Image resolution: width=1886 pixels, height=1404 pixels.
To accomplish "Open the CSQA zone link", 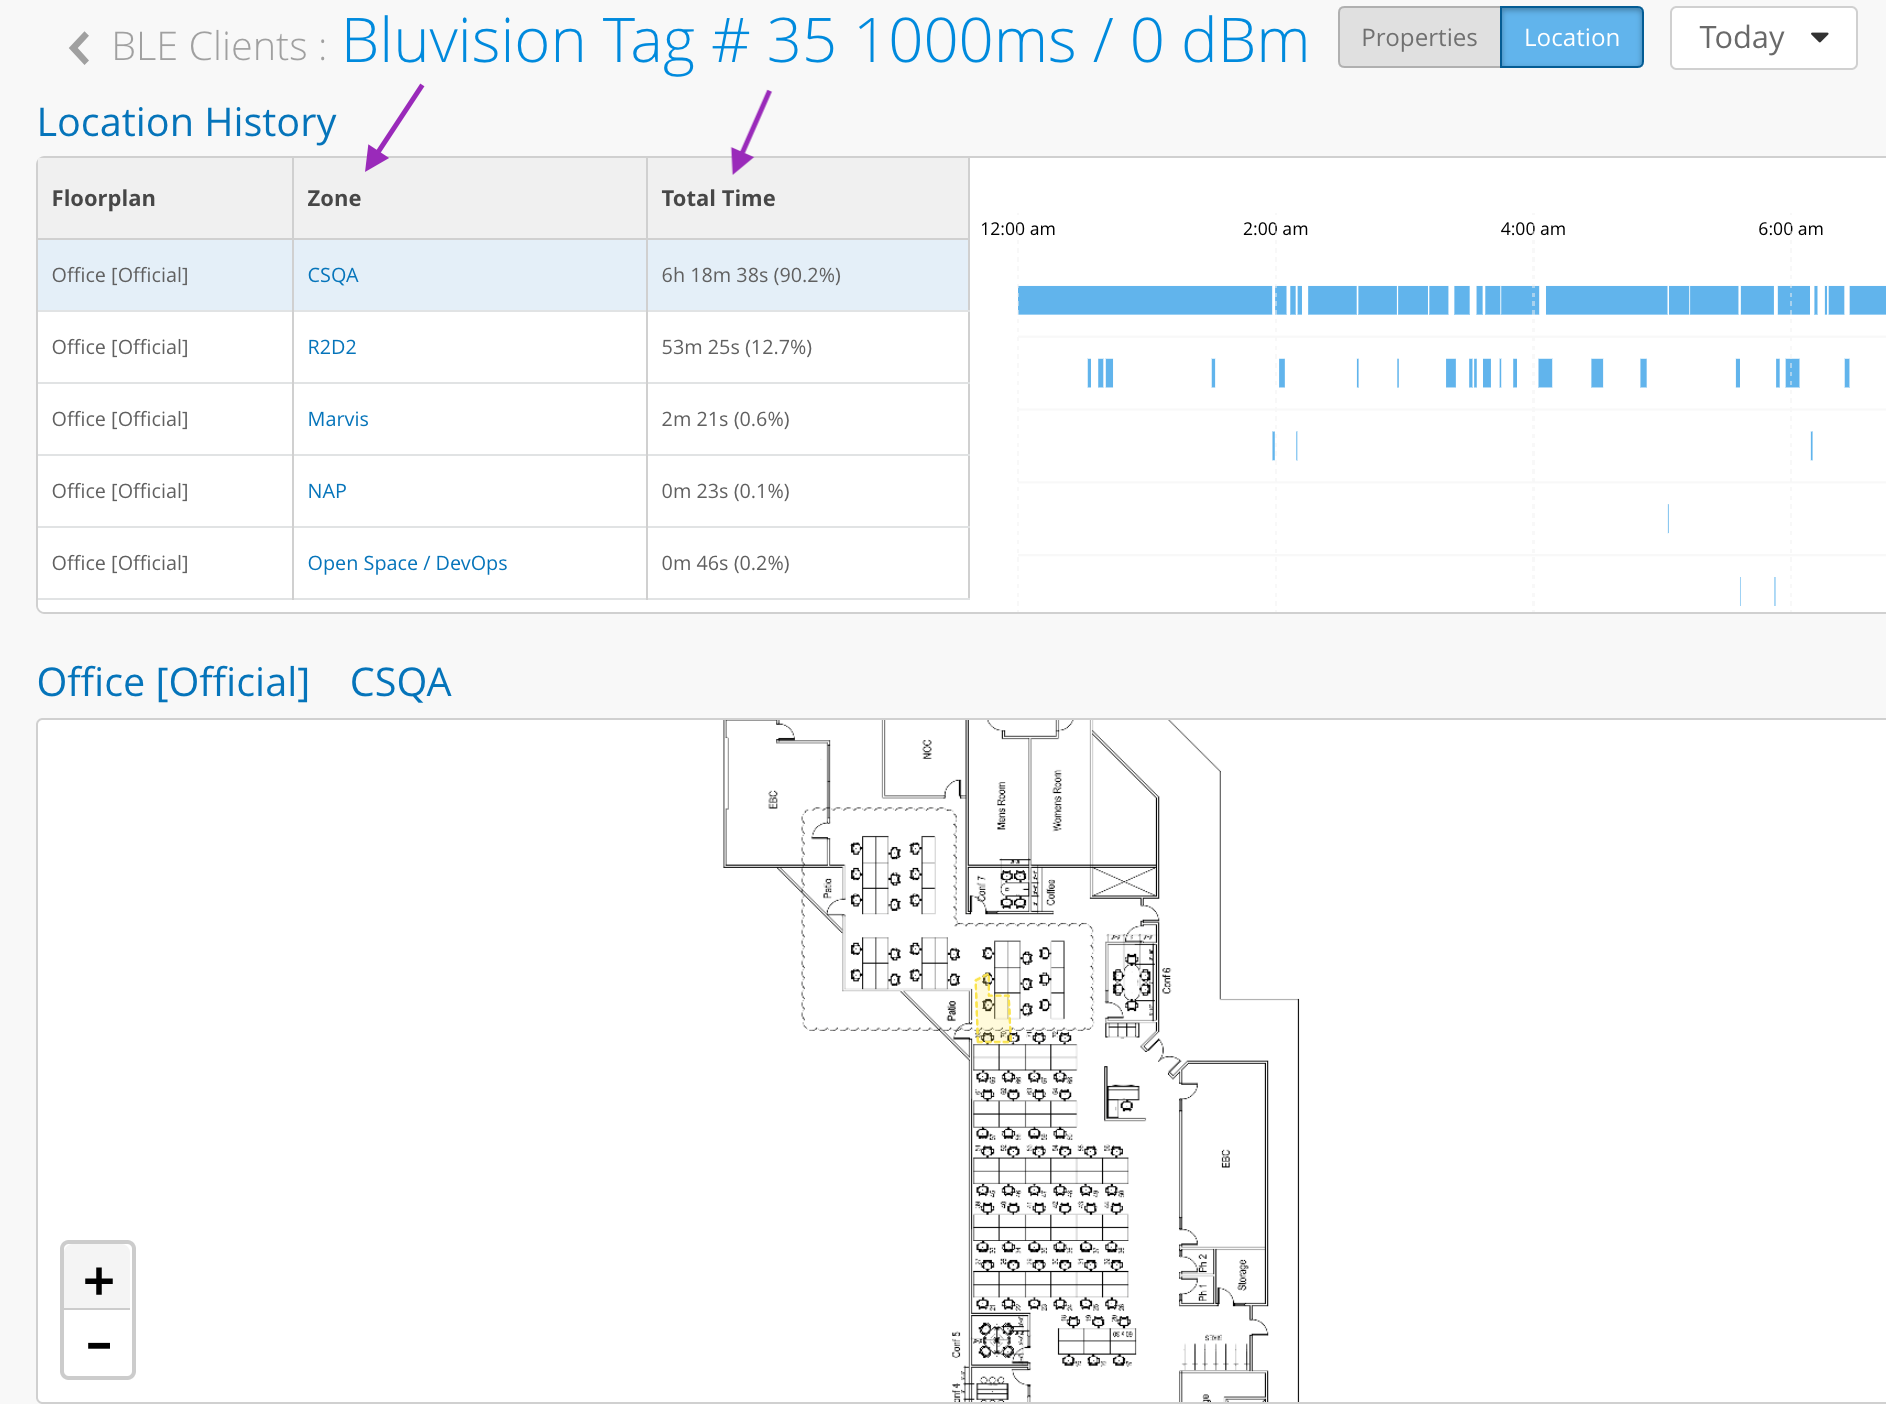I will 332,275.
